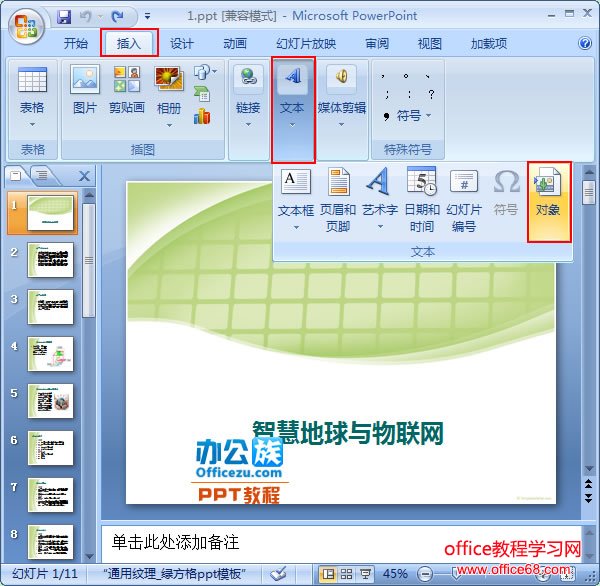Image resolution: width=600 pixels, height=586 pixels.
Task: Select slide 7 thumbnail
Action: pos(51,495)
